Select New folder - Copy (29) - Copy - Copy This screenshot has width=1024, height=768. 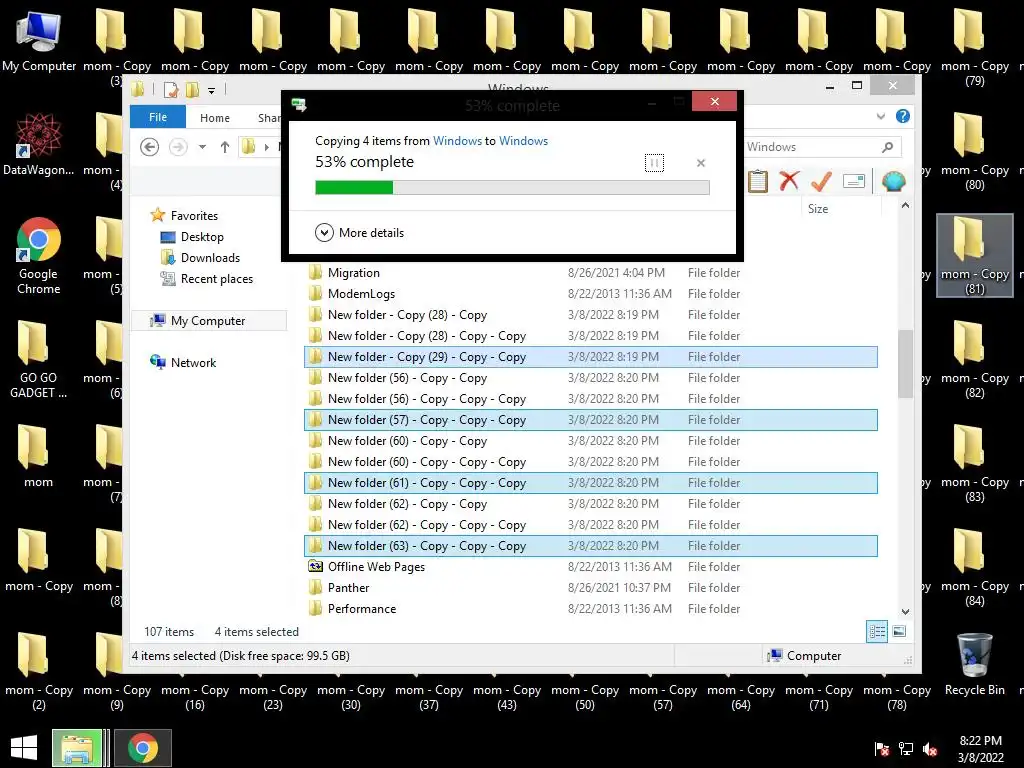pyautogui.click(x=590, y=357)
